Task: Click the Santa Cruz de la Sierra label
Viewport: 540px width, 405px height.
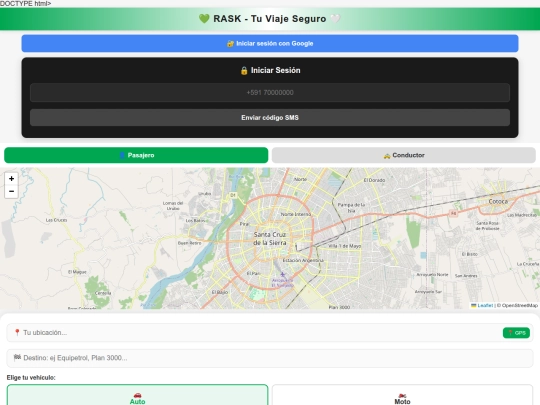Action: (x=270, y=239)
